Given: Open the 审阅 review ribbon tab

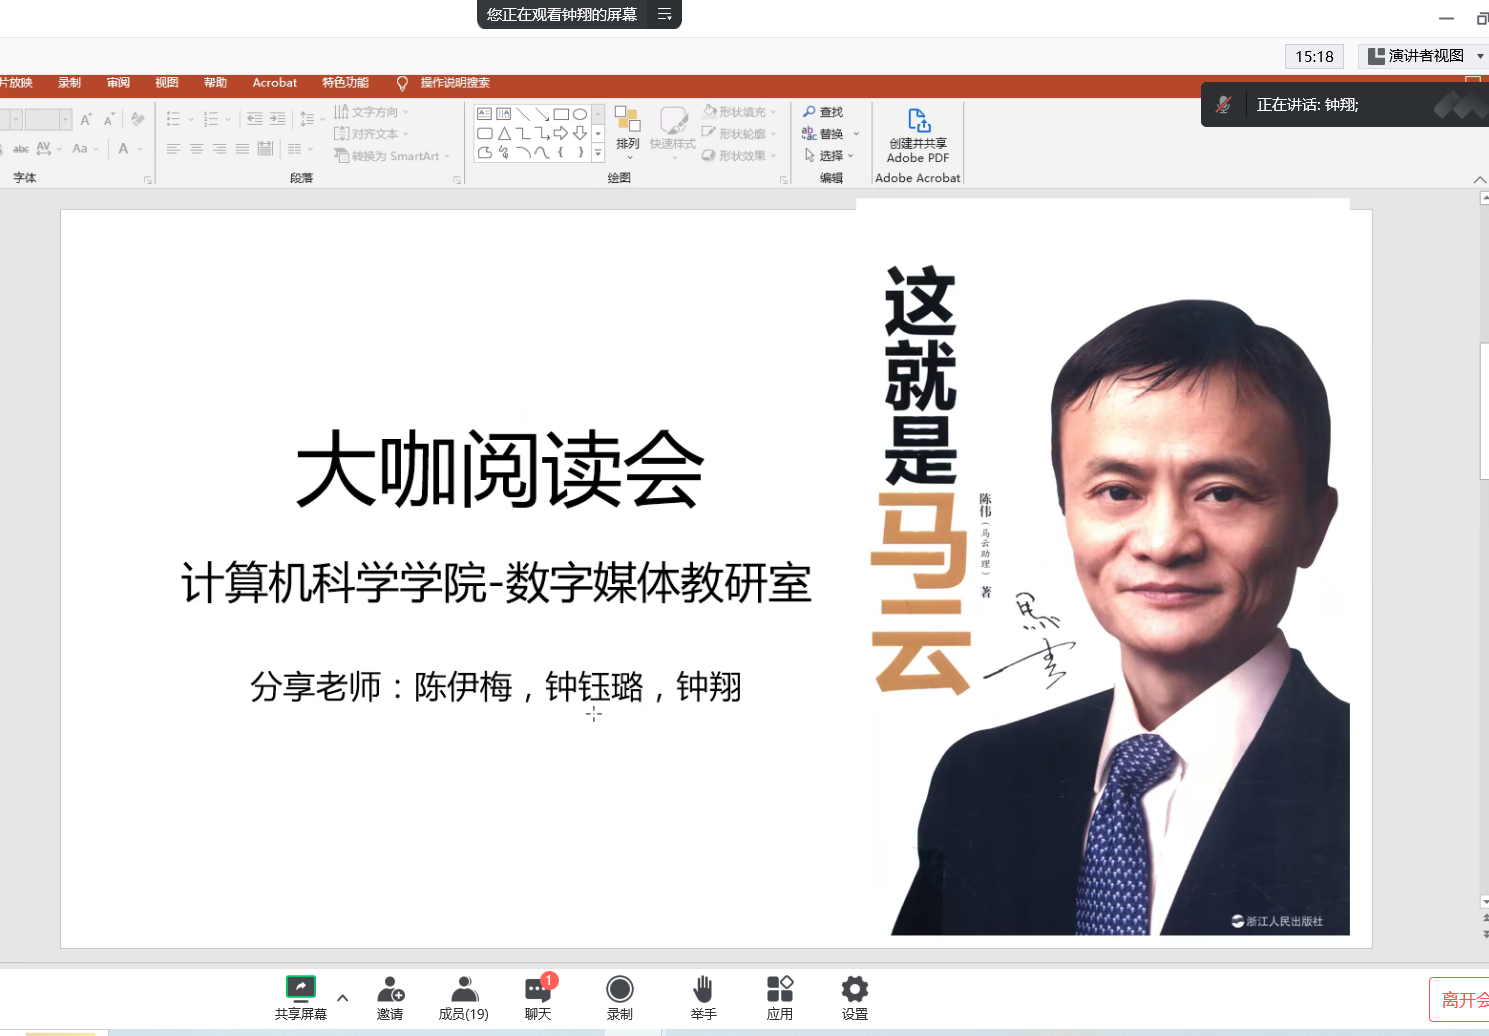Looking at the screenshot, I should point(119,83).
